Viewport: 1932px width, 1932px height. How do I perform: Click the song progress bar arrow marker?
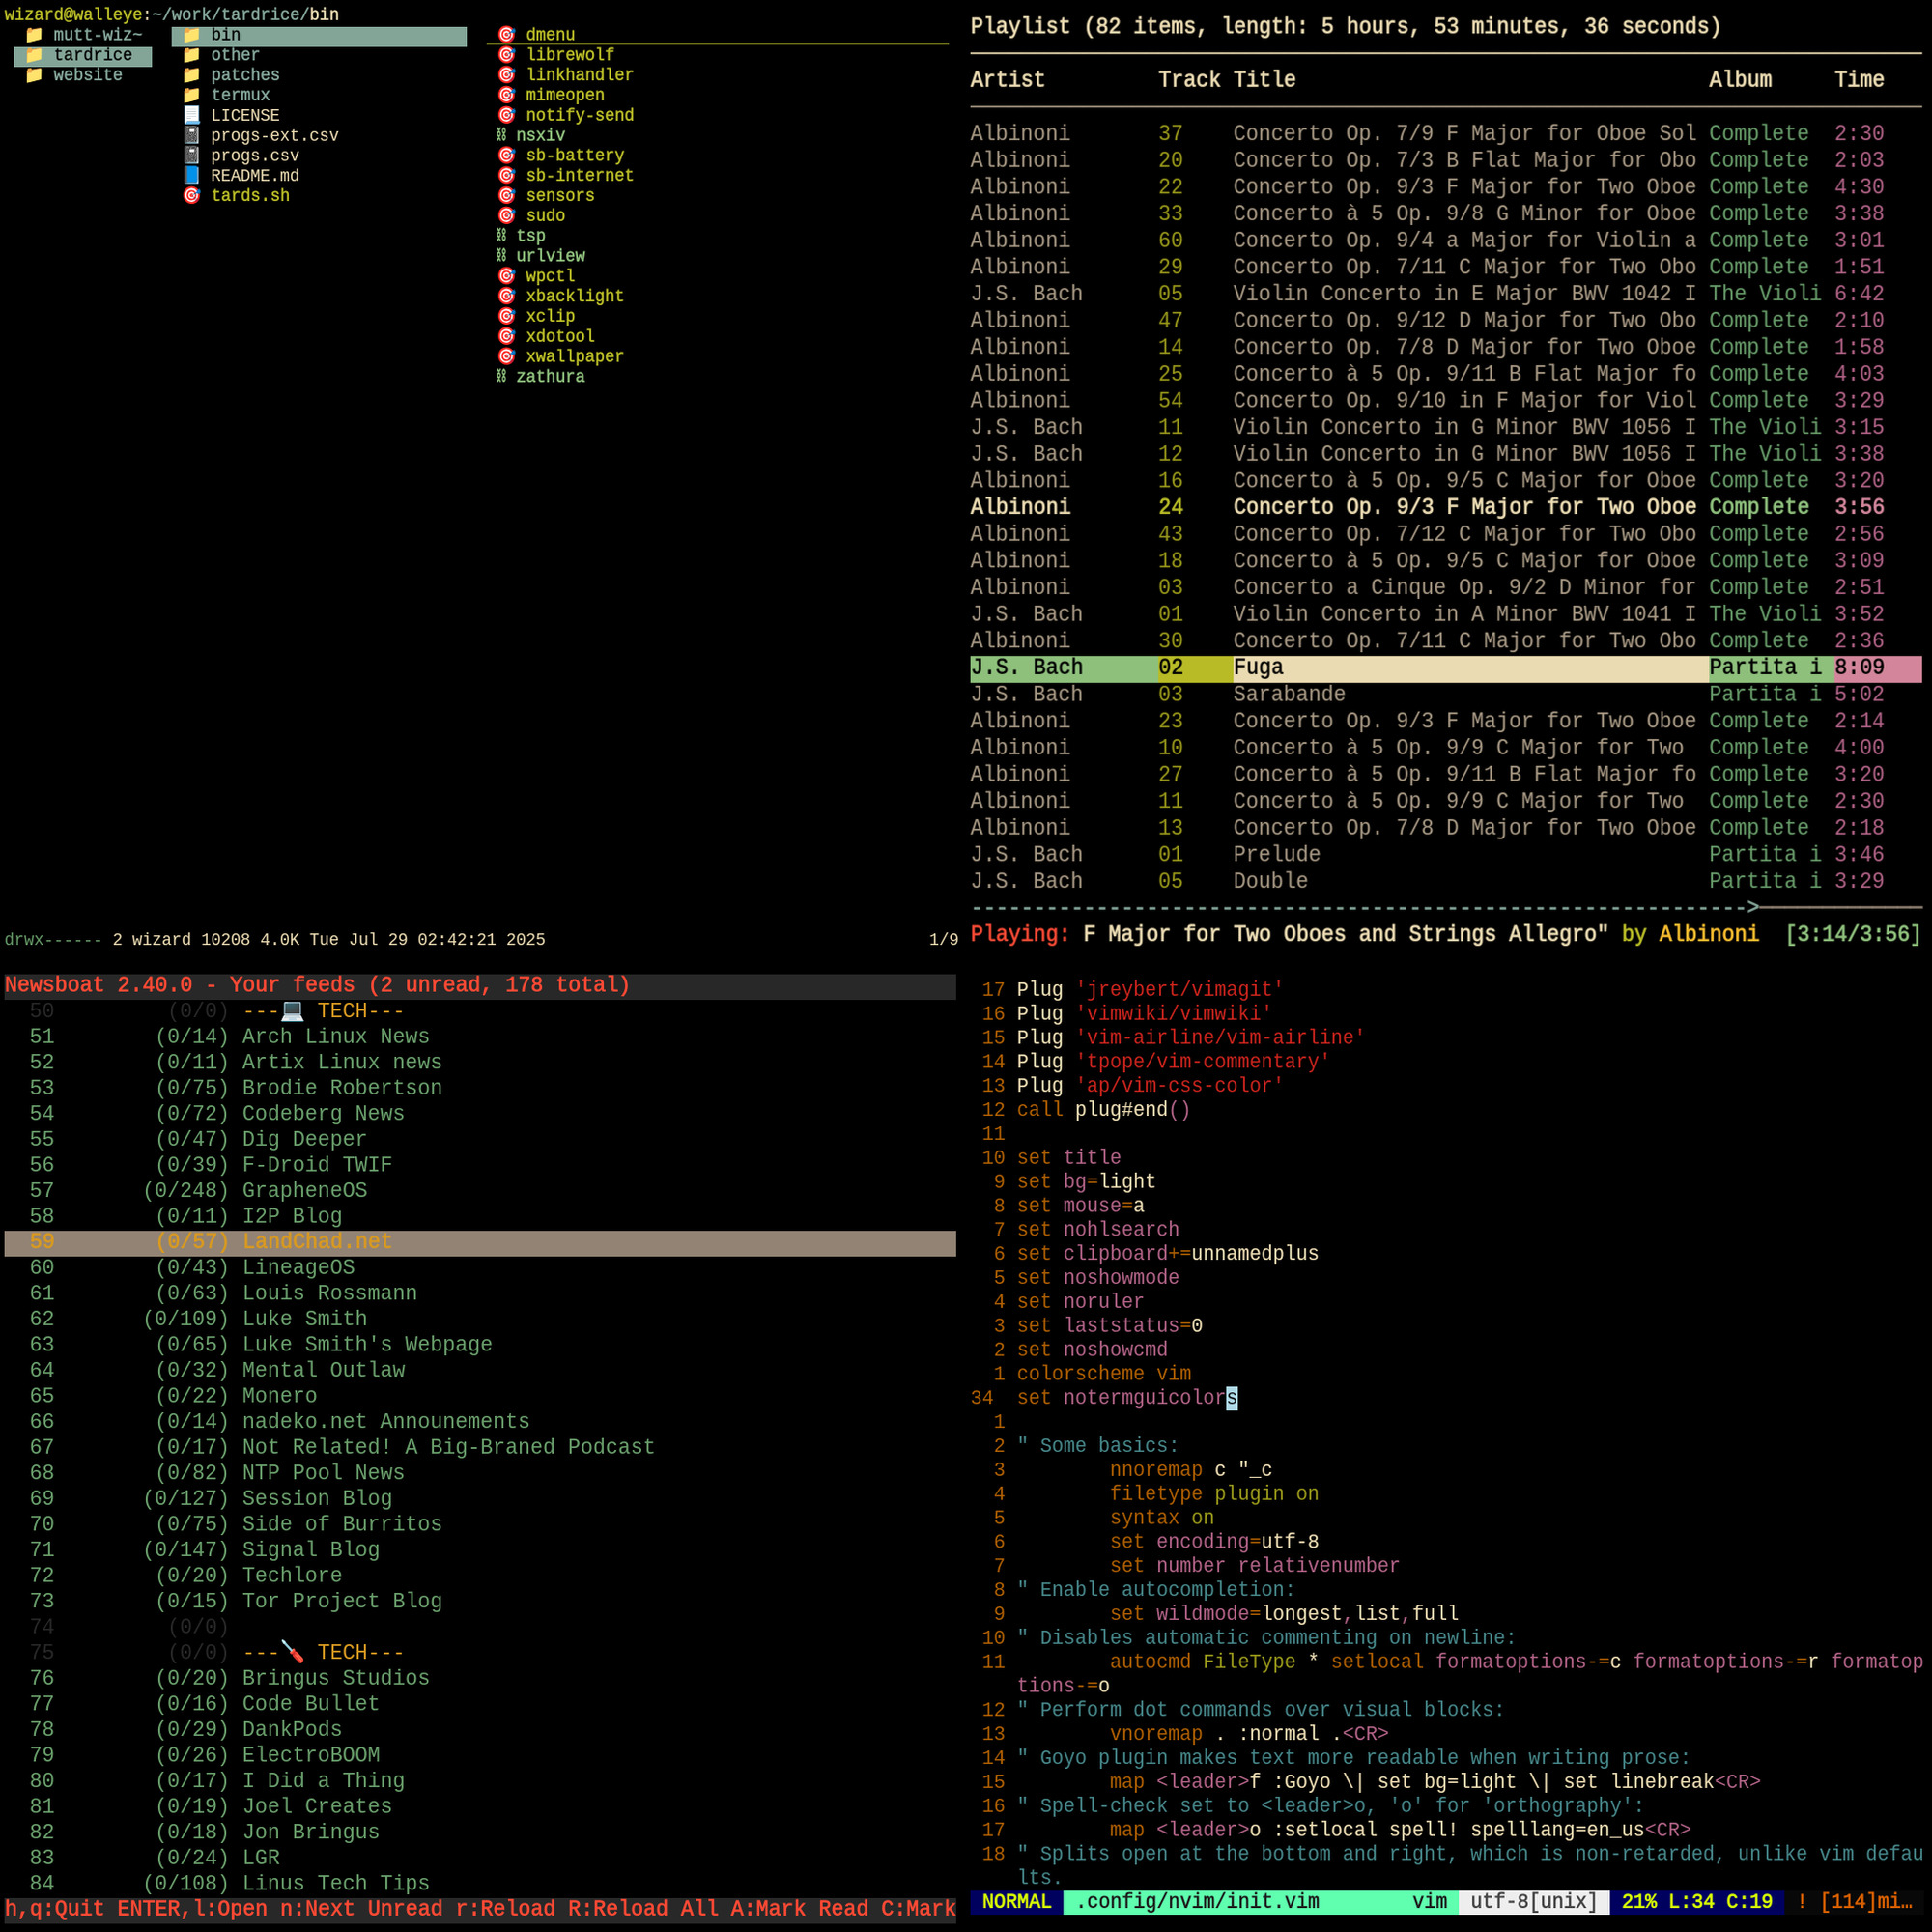tap(1752, 907)
